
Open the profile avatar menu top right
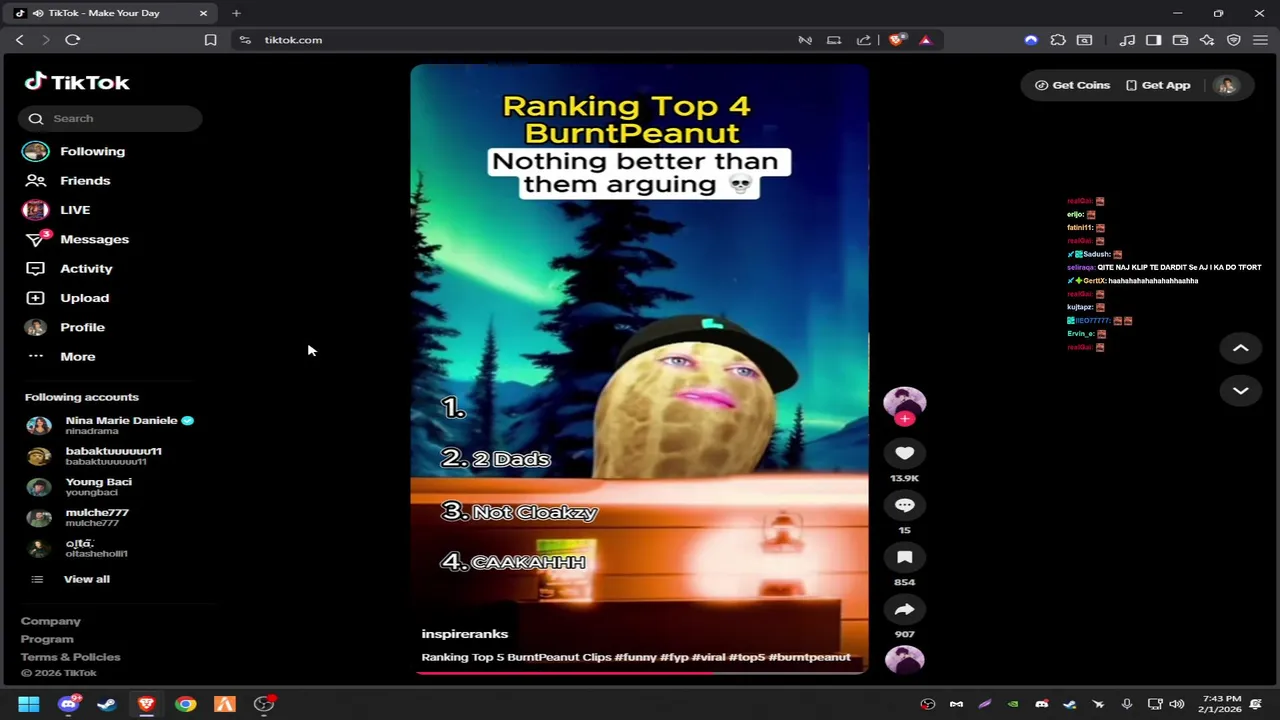[1227, 85]
